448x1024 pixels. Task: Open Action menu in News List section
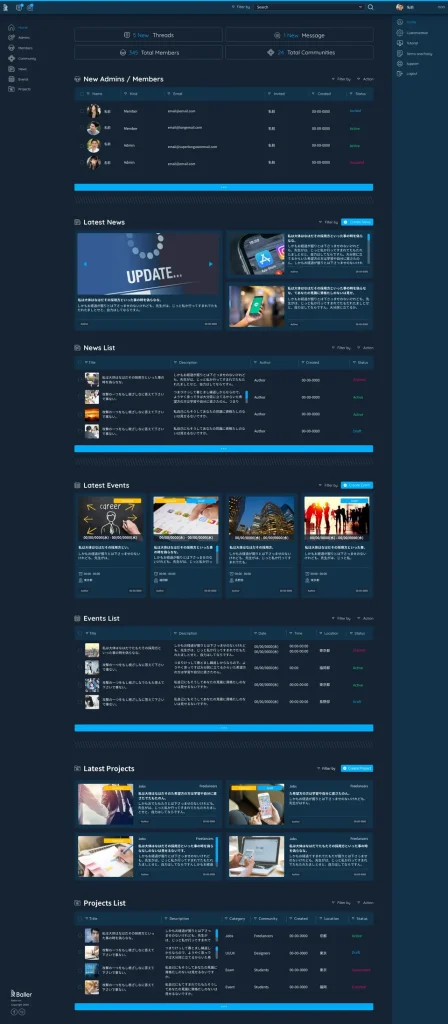(x=366, y=348)
